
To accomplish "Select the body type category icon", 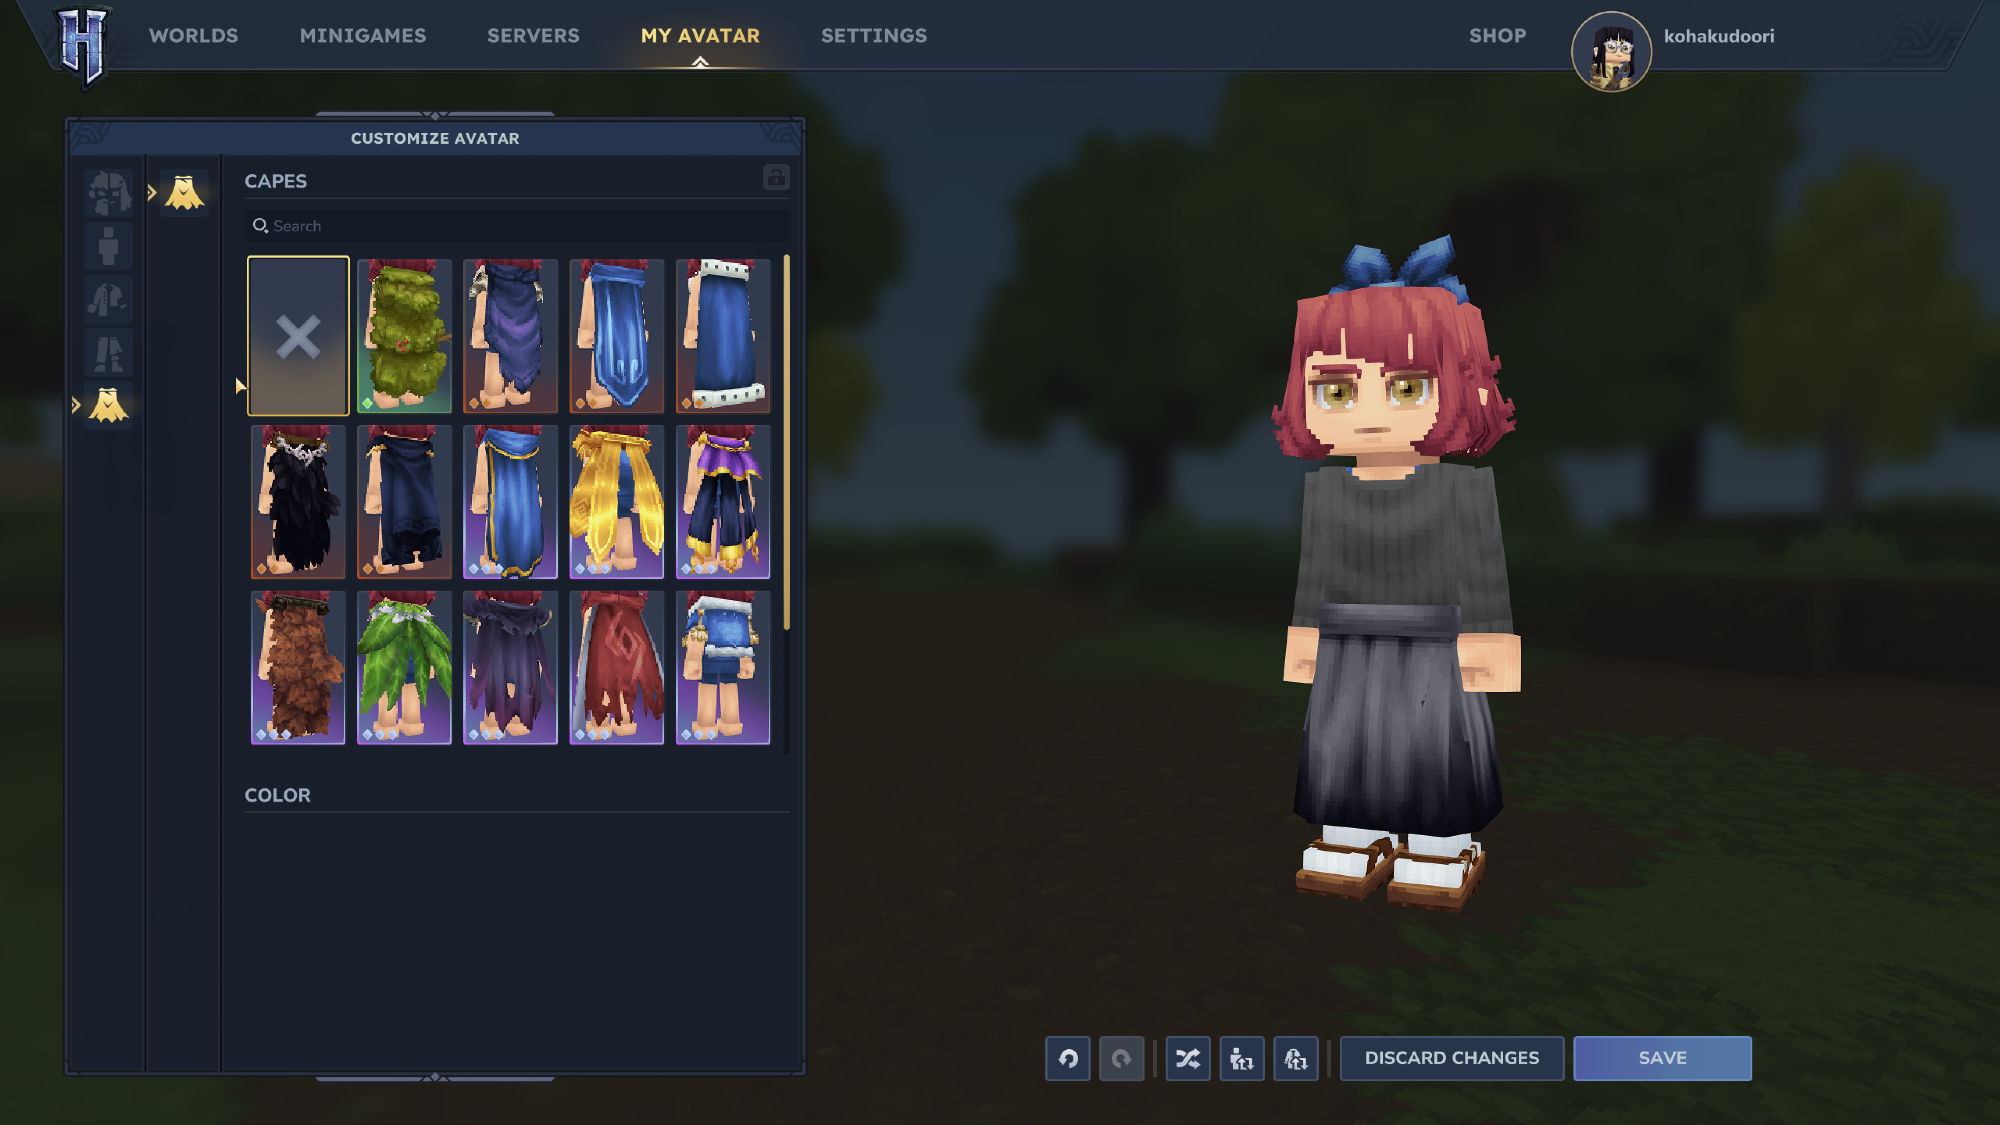I will 108,246.
